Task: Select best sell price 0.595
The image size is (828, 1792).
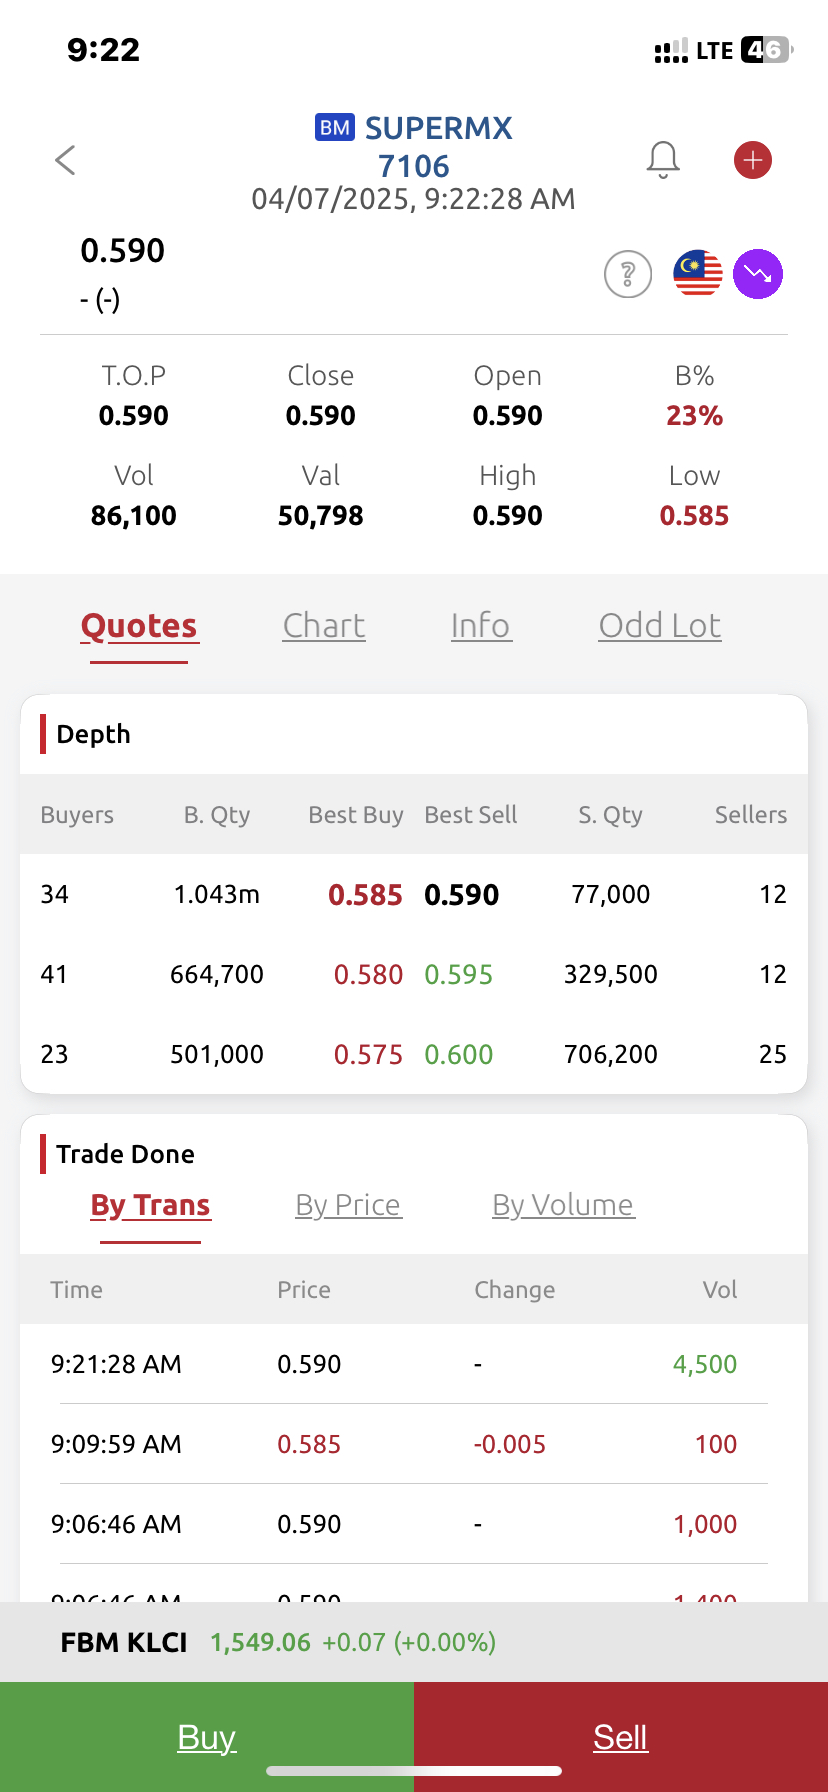Action: [x=459, y=975]
